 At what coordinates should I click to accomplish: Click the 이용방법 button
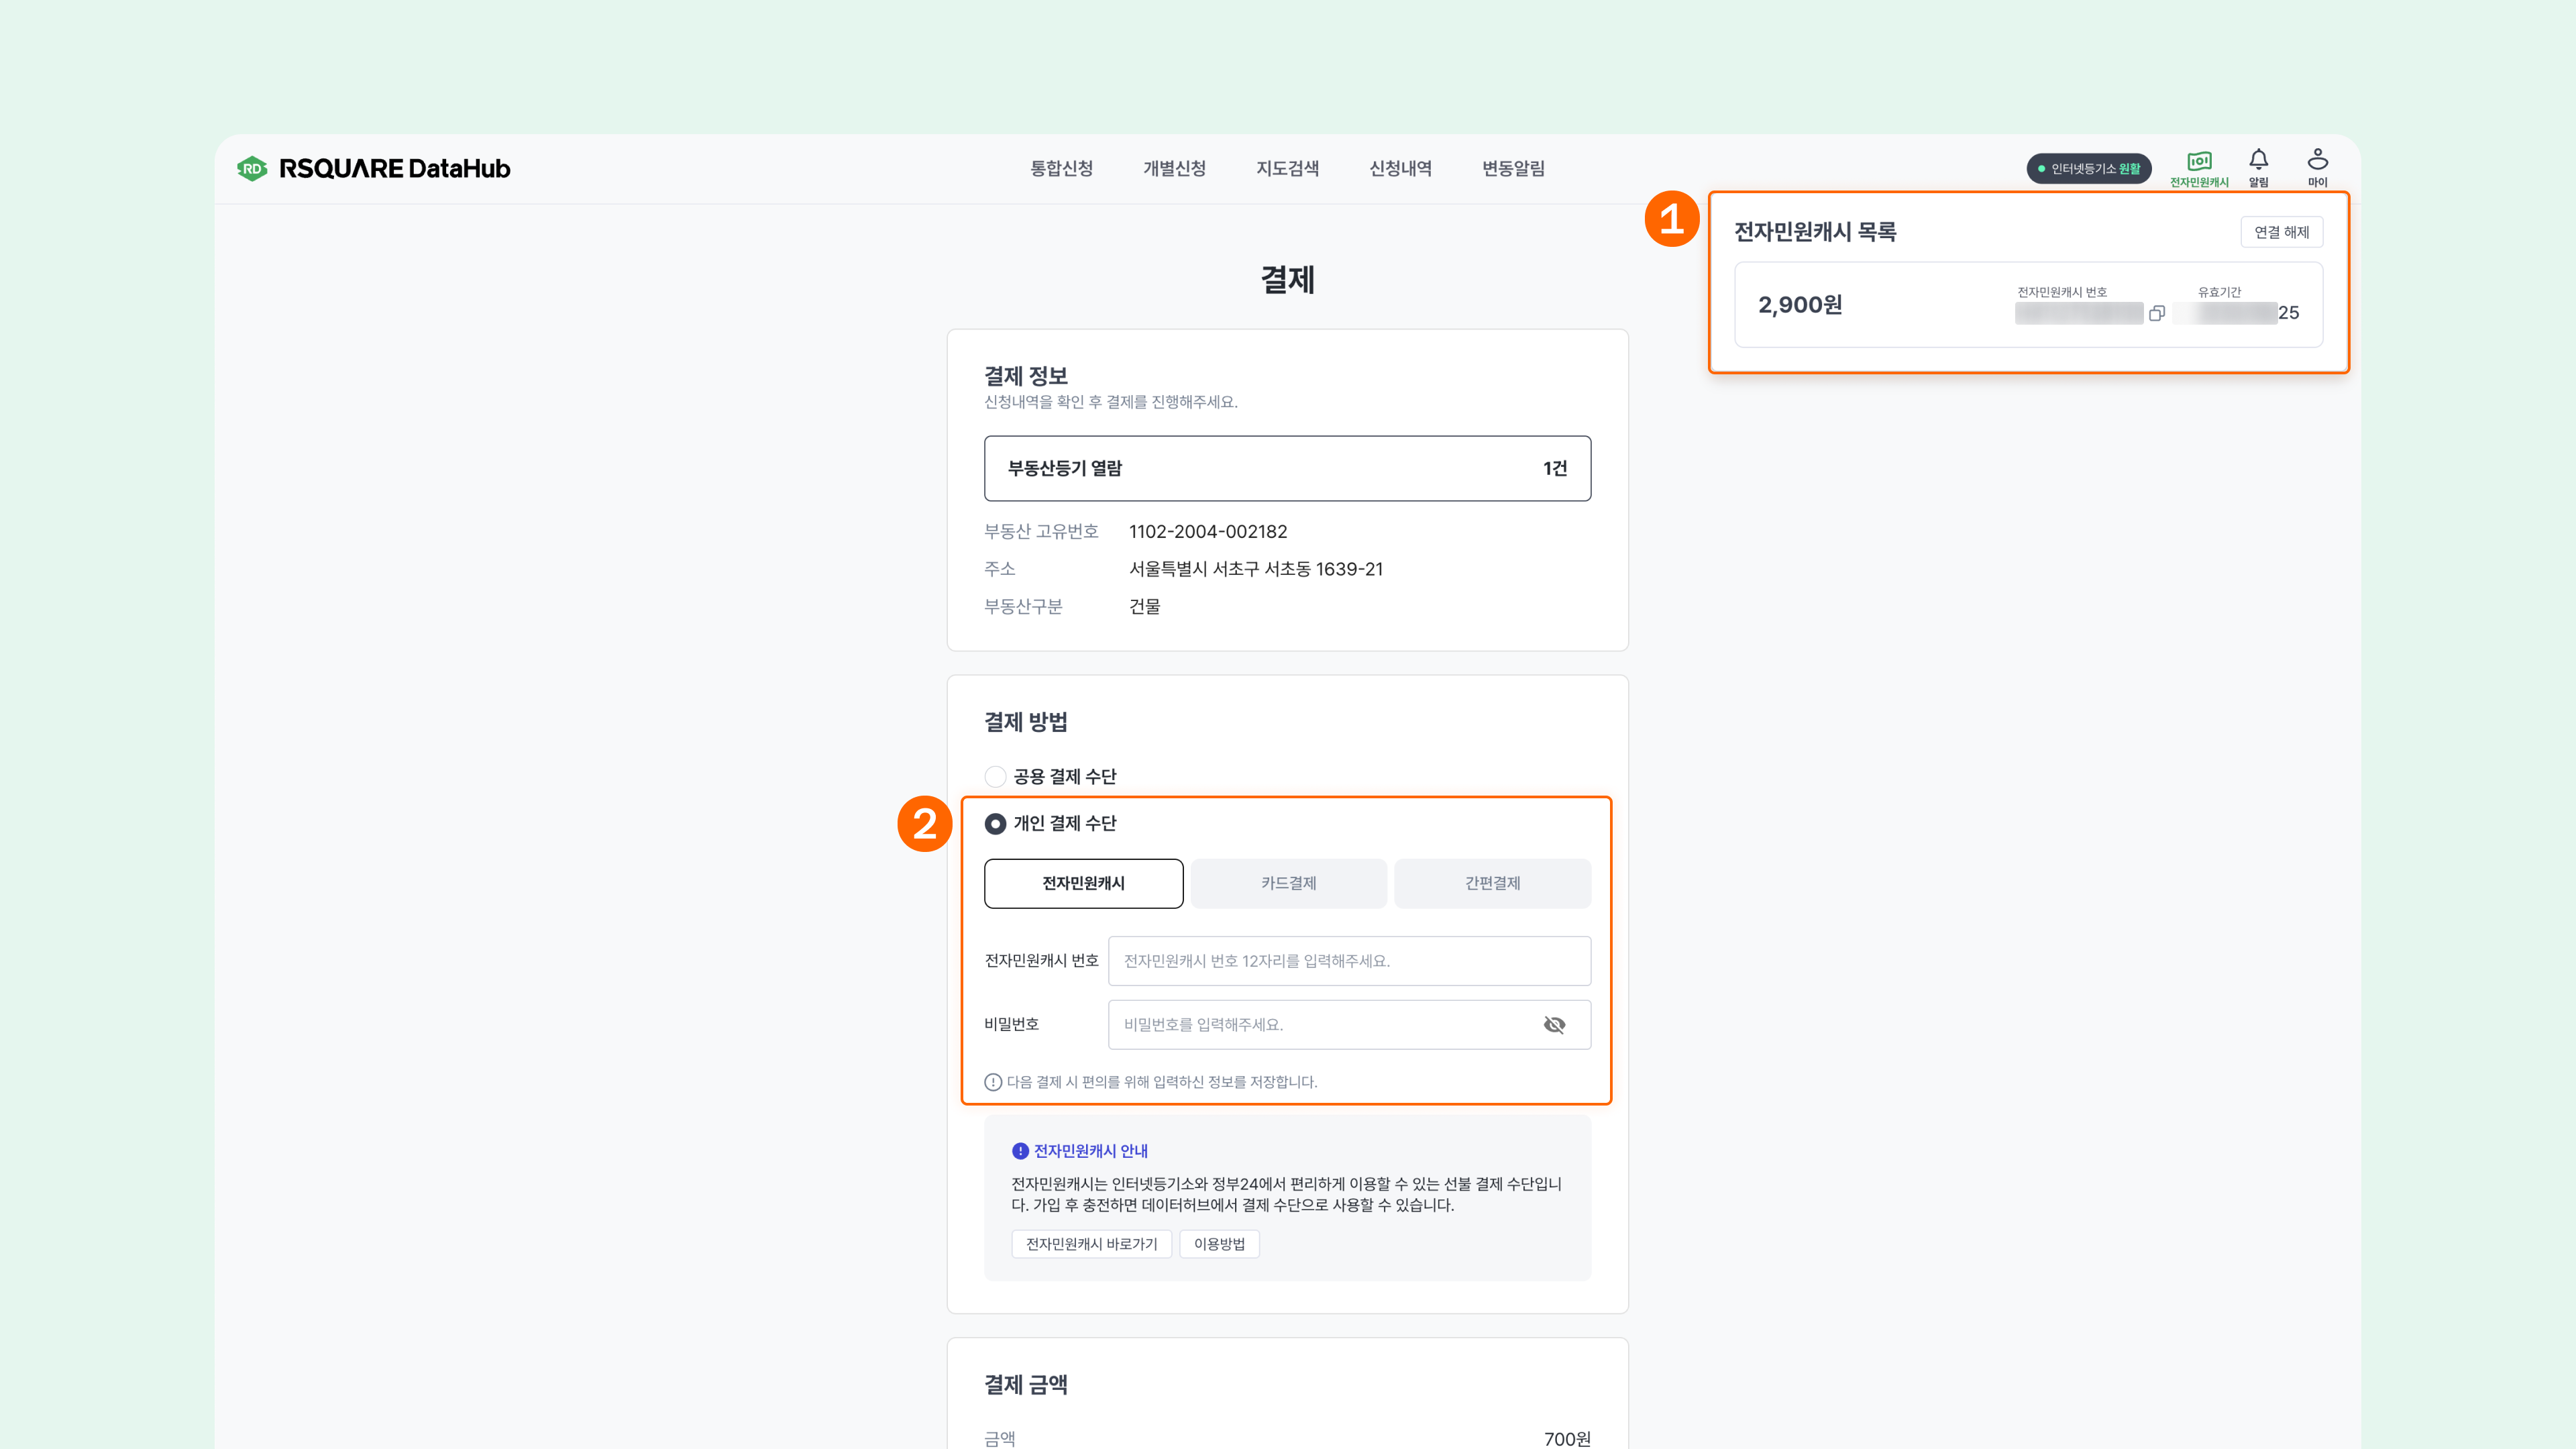[1219, 1244]
